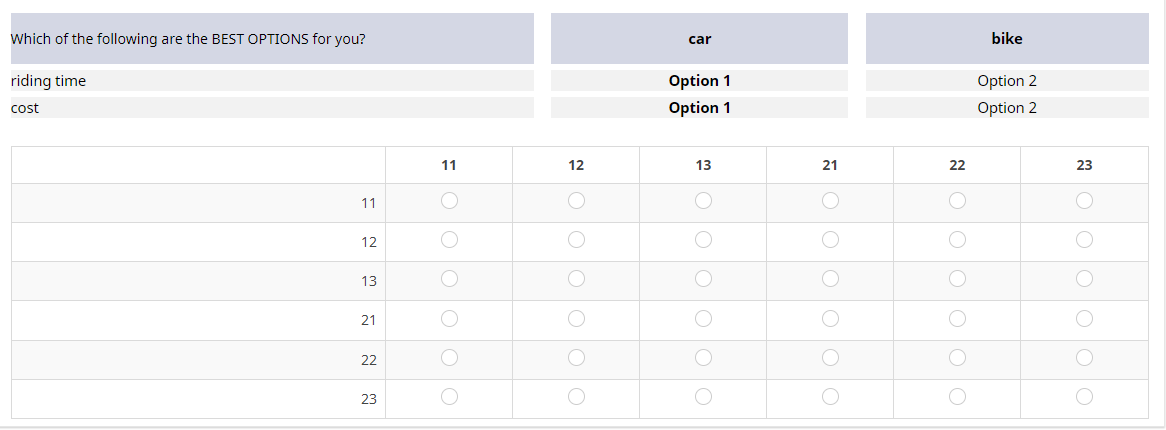Choose radio in row 12, column 13

click(703, 240)
